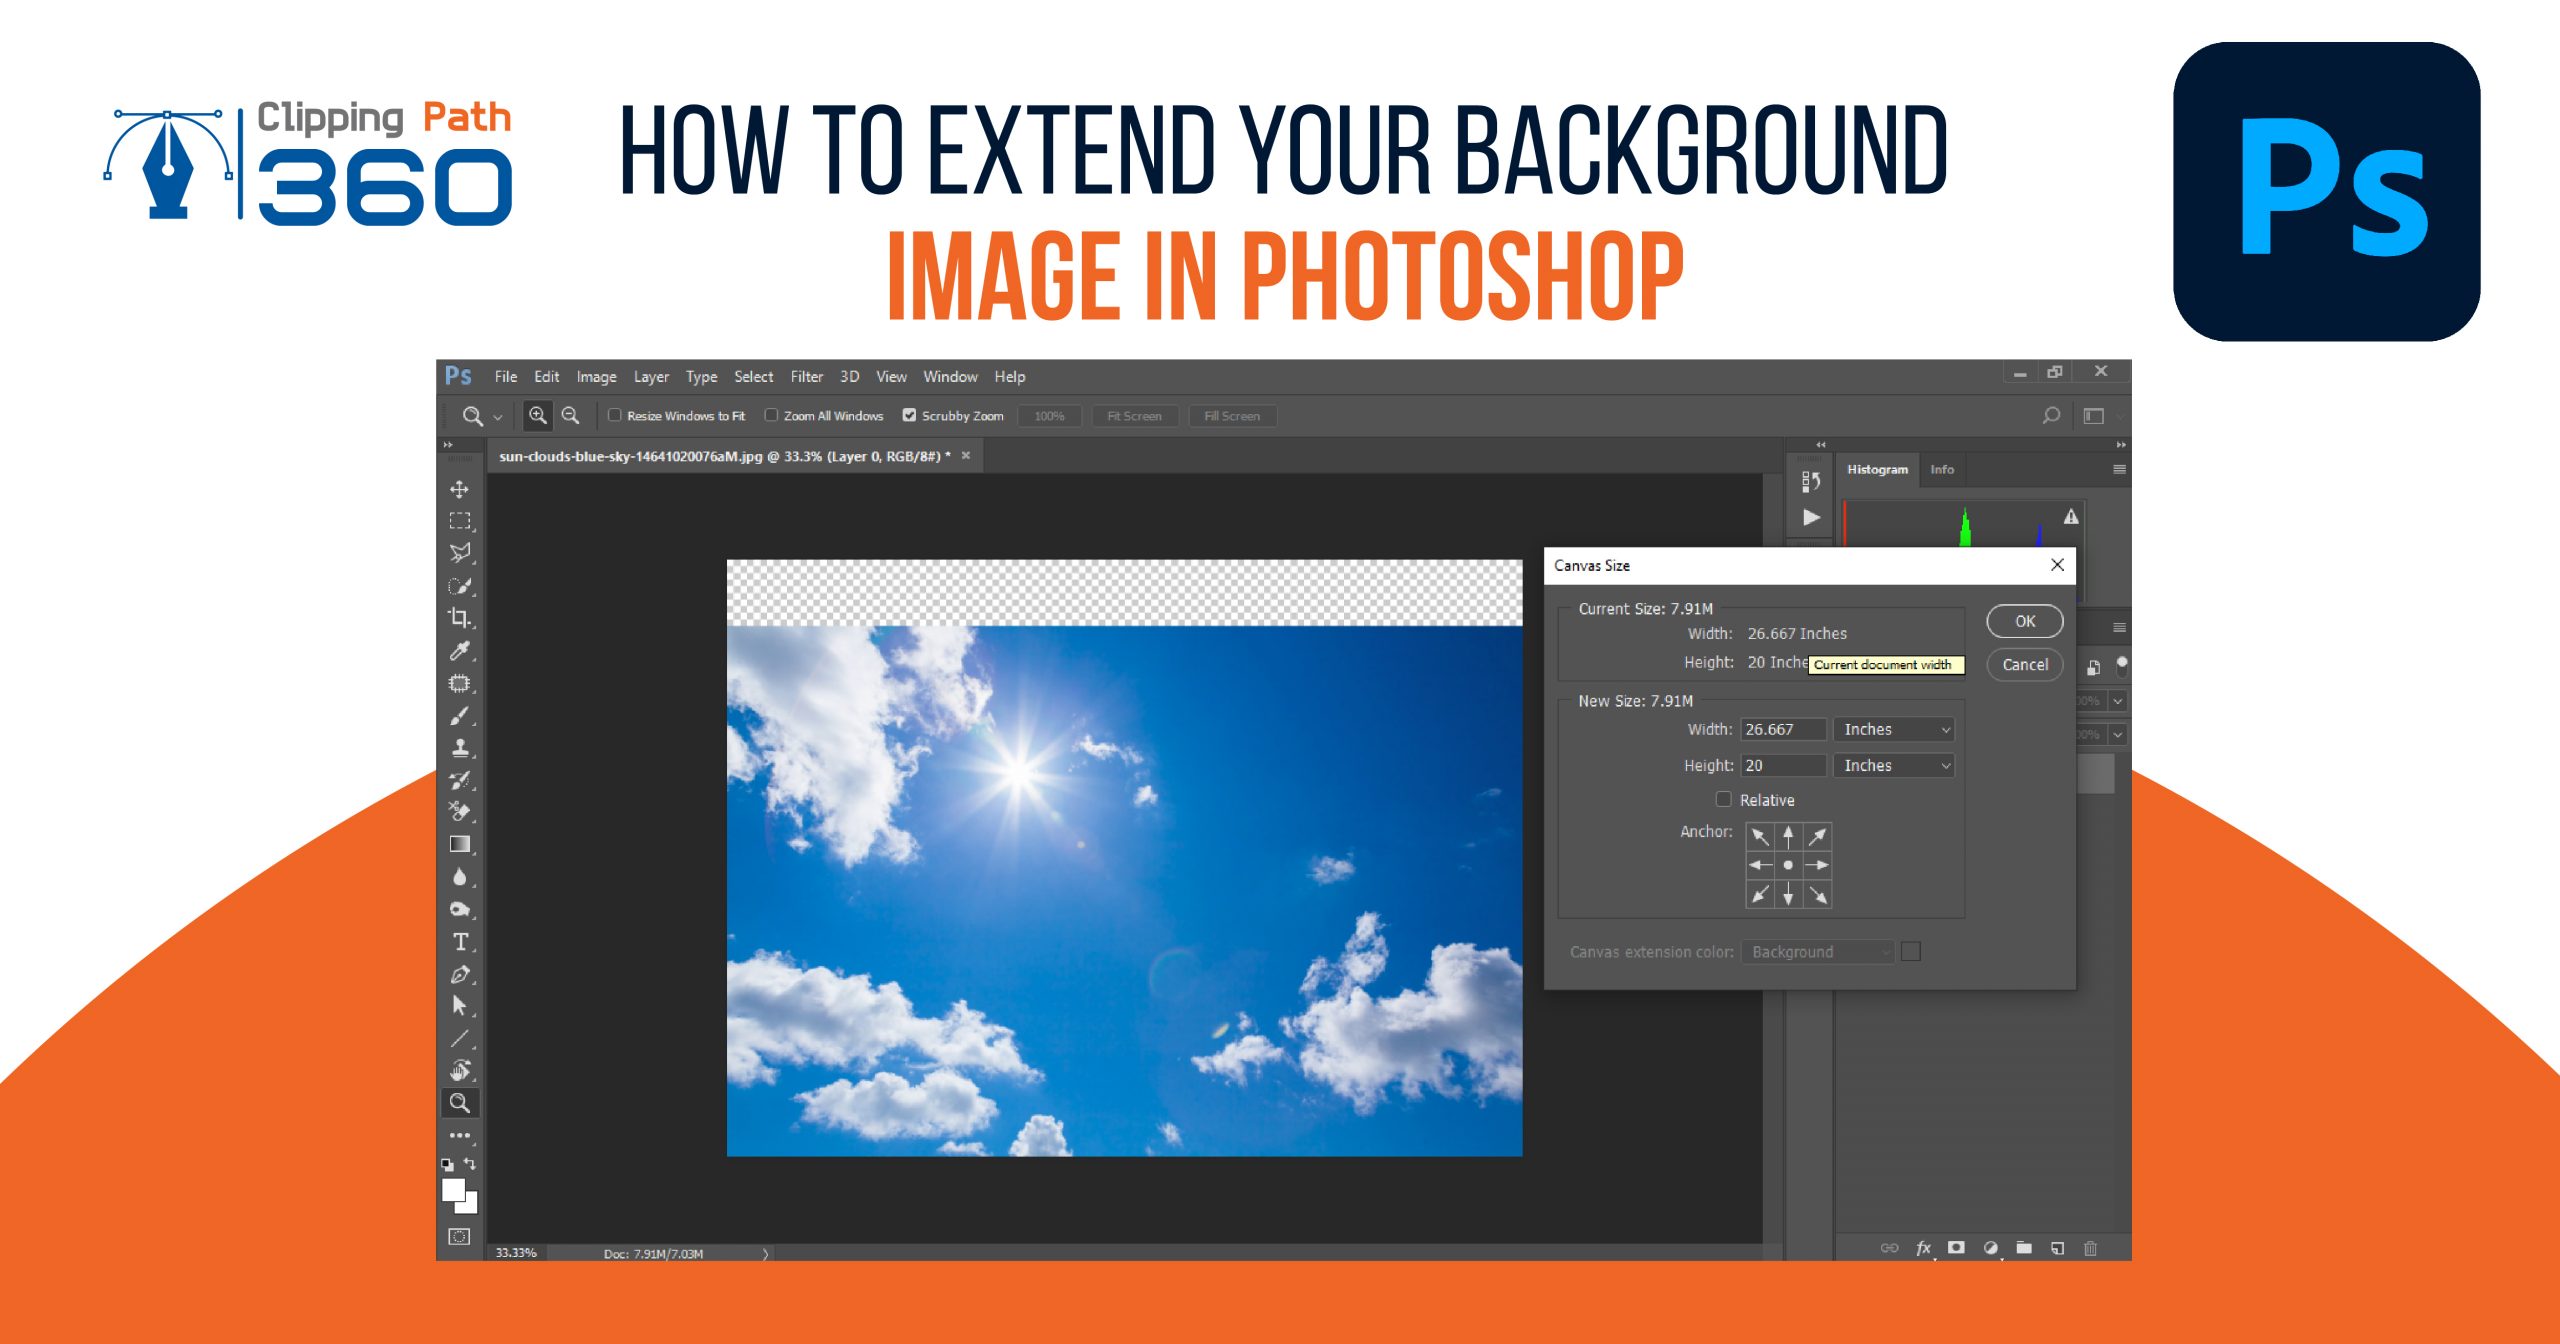Click the new group folder icon

click(x=2024, y=1247)
